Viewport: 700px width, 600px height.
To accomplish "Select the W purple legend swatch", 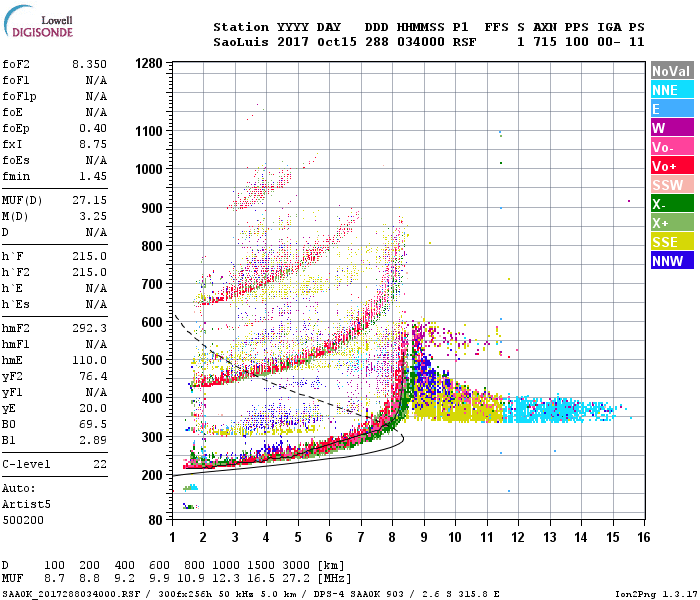I will point(672,128).
